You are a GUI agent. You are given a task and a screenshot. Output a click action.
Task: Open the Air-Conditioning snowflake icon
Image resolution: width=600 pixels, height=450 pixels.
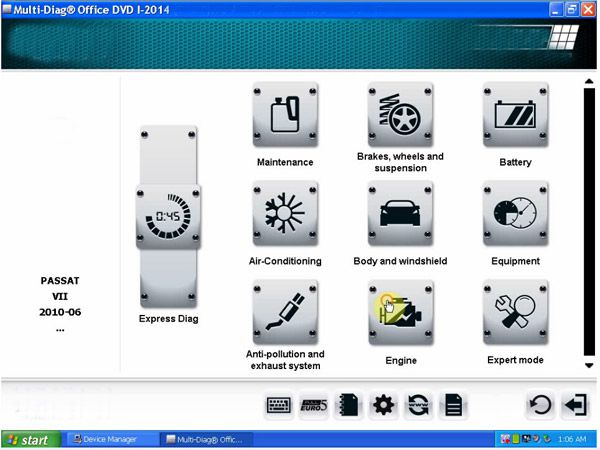click(285, 213)
